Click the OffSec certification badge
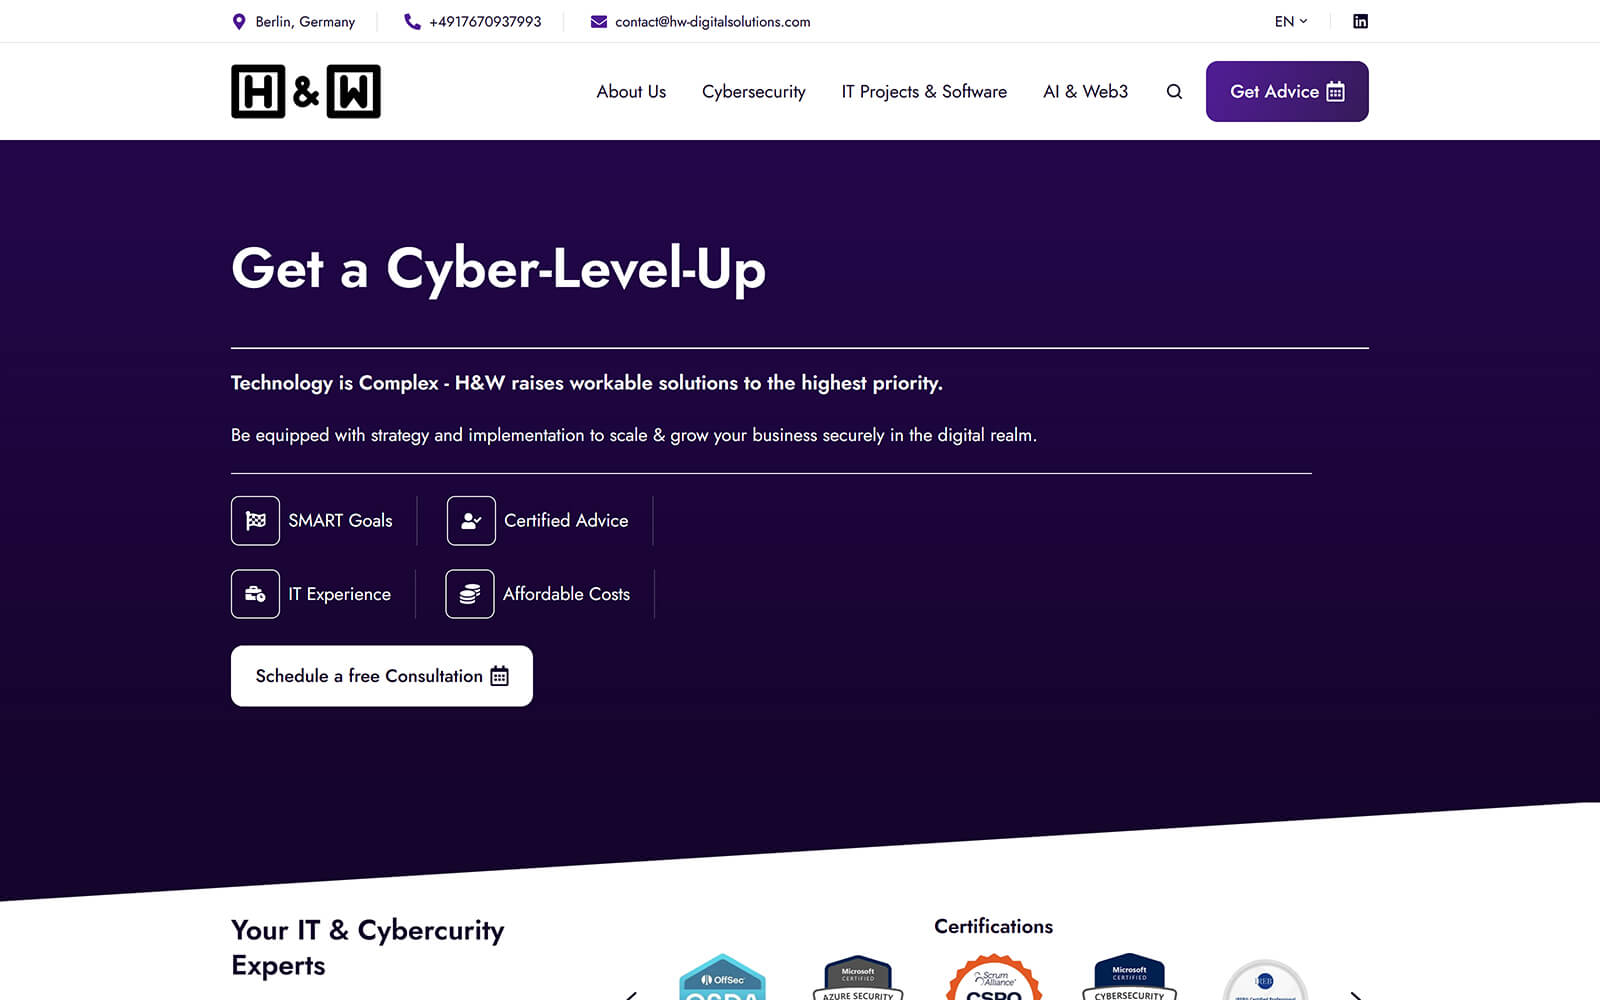The image size is (1600, 1000). pos(722,980)
